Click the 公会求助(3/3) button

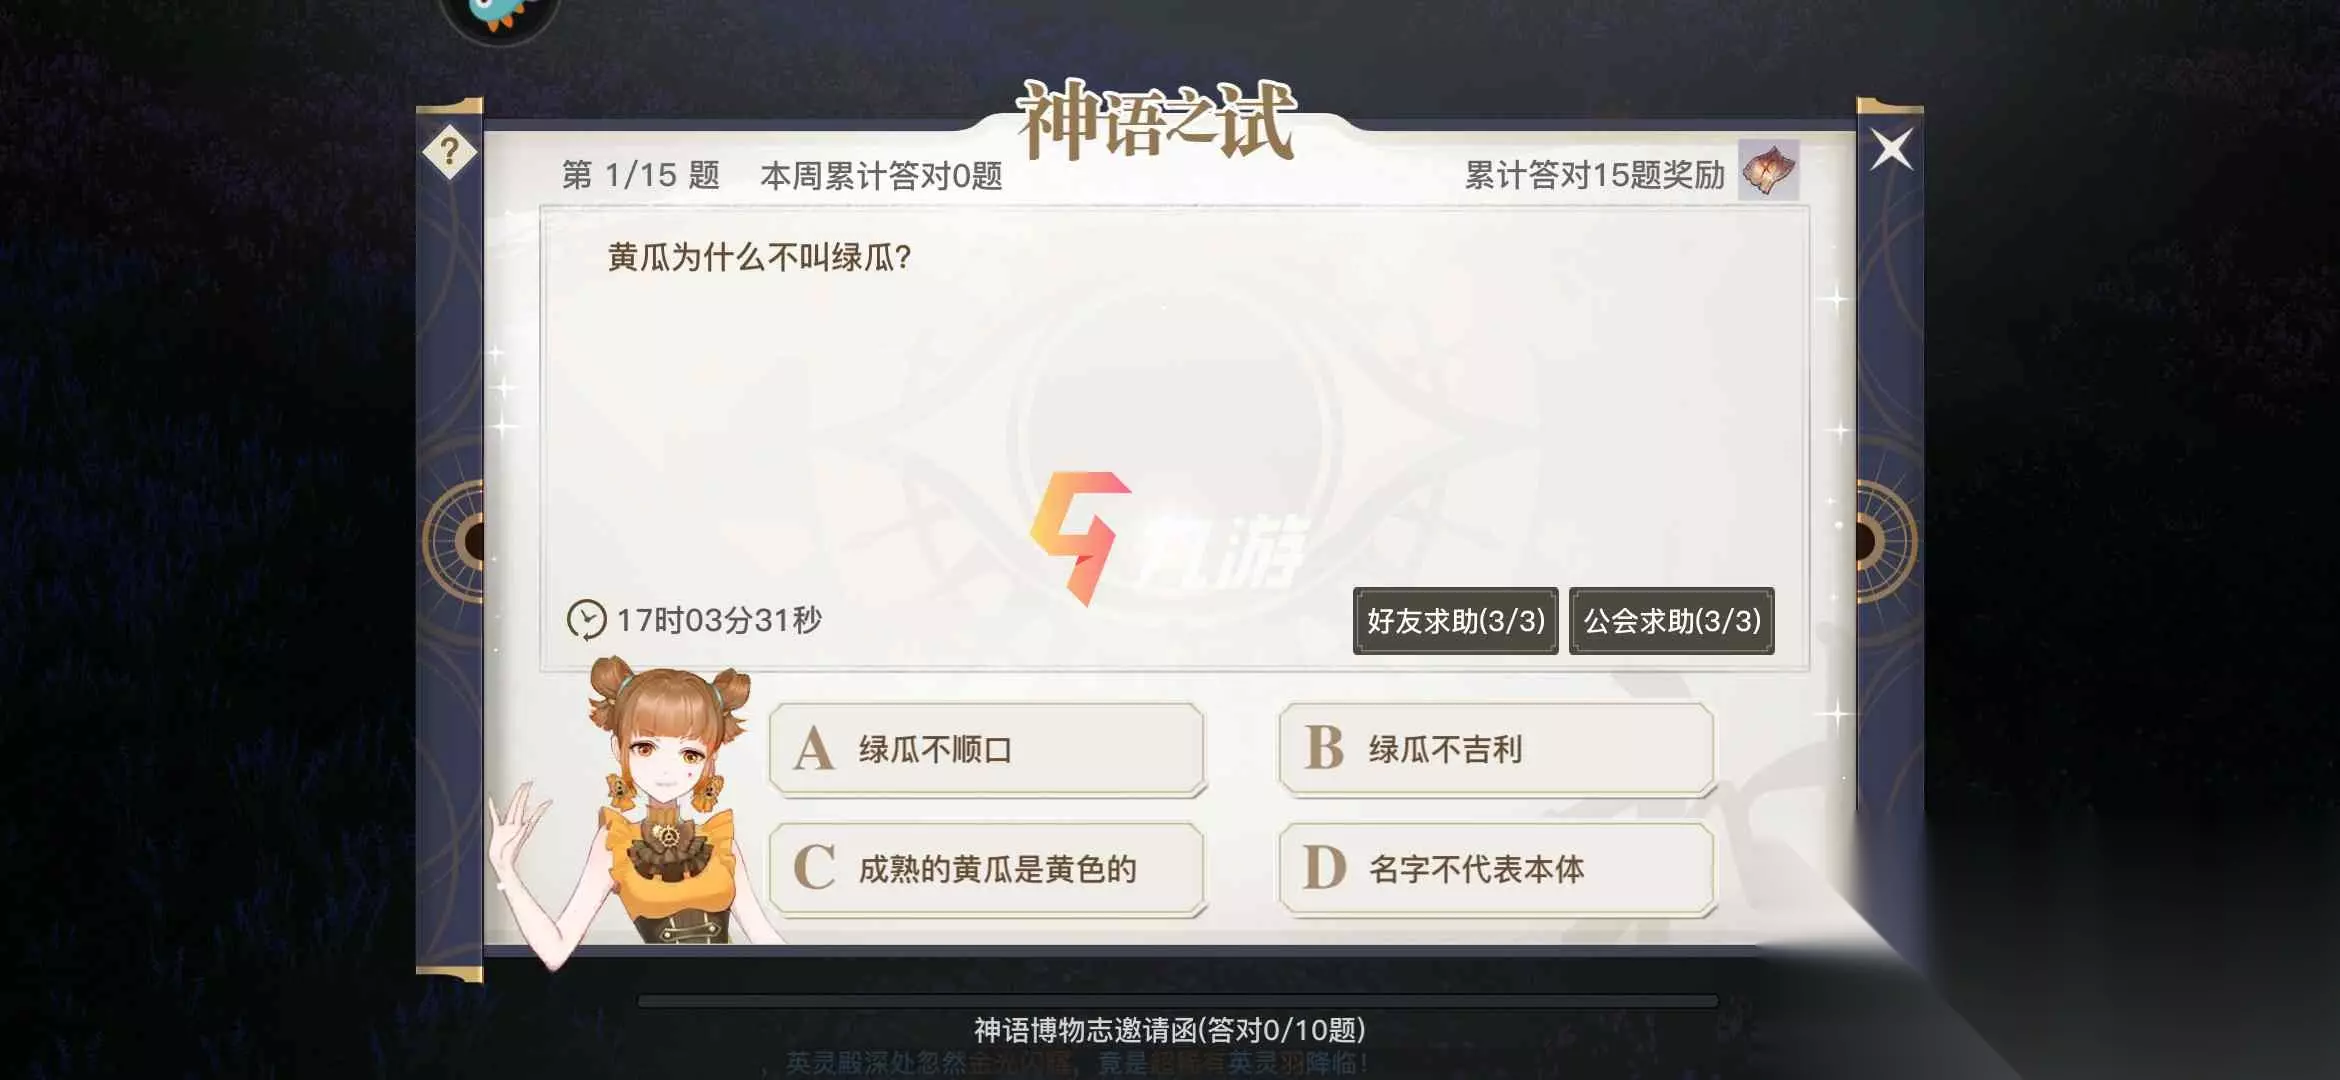[x=1671, y=621]
